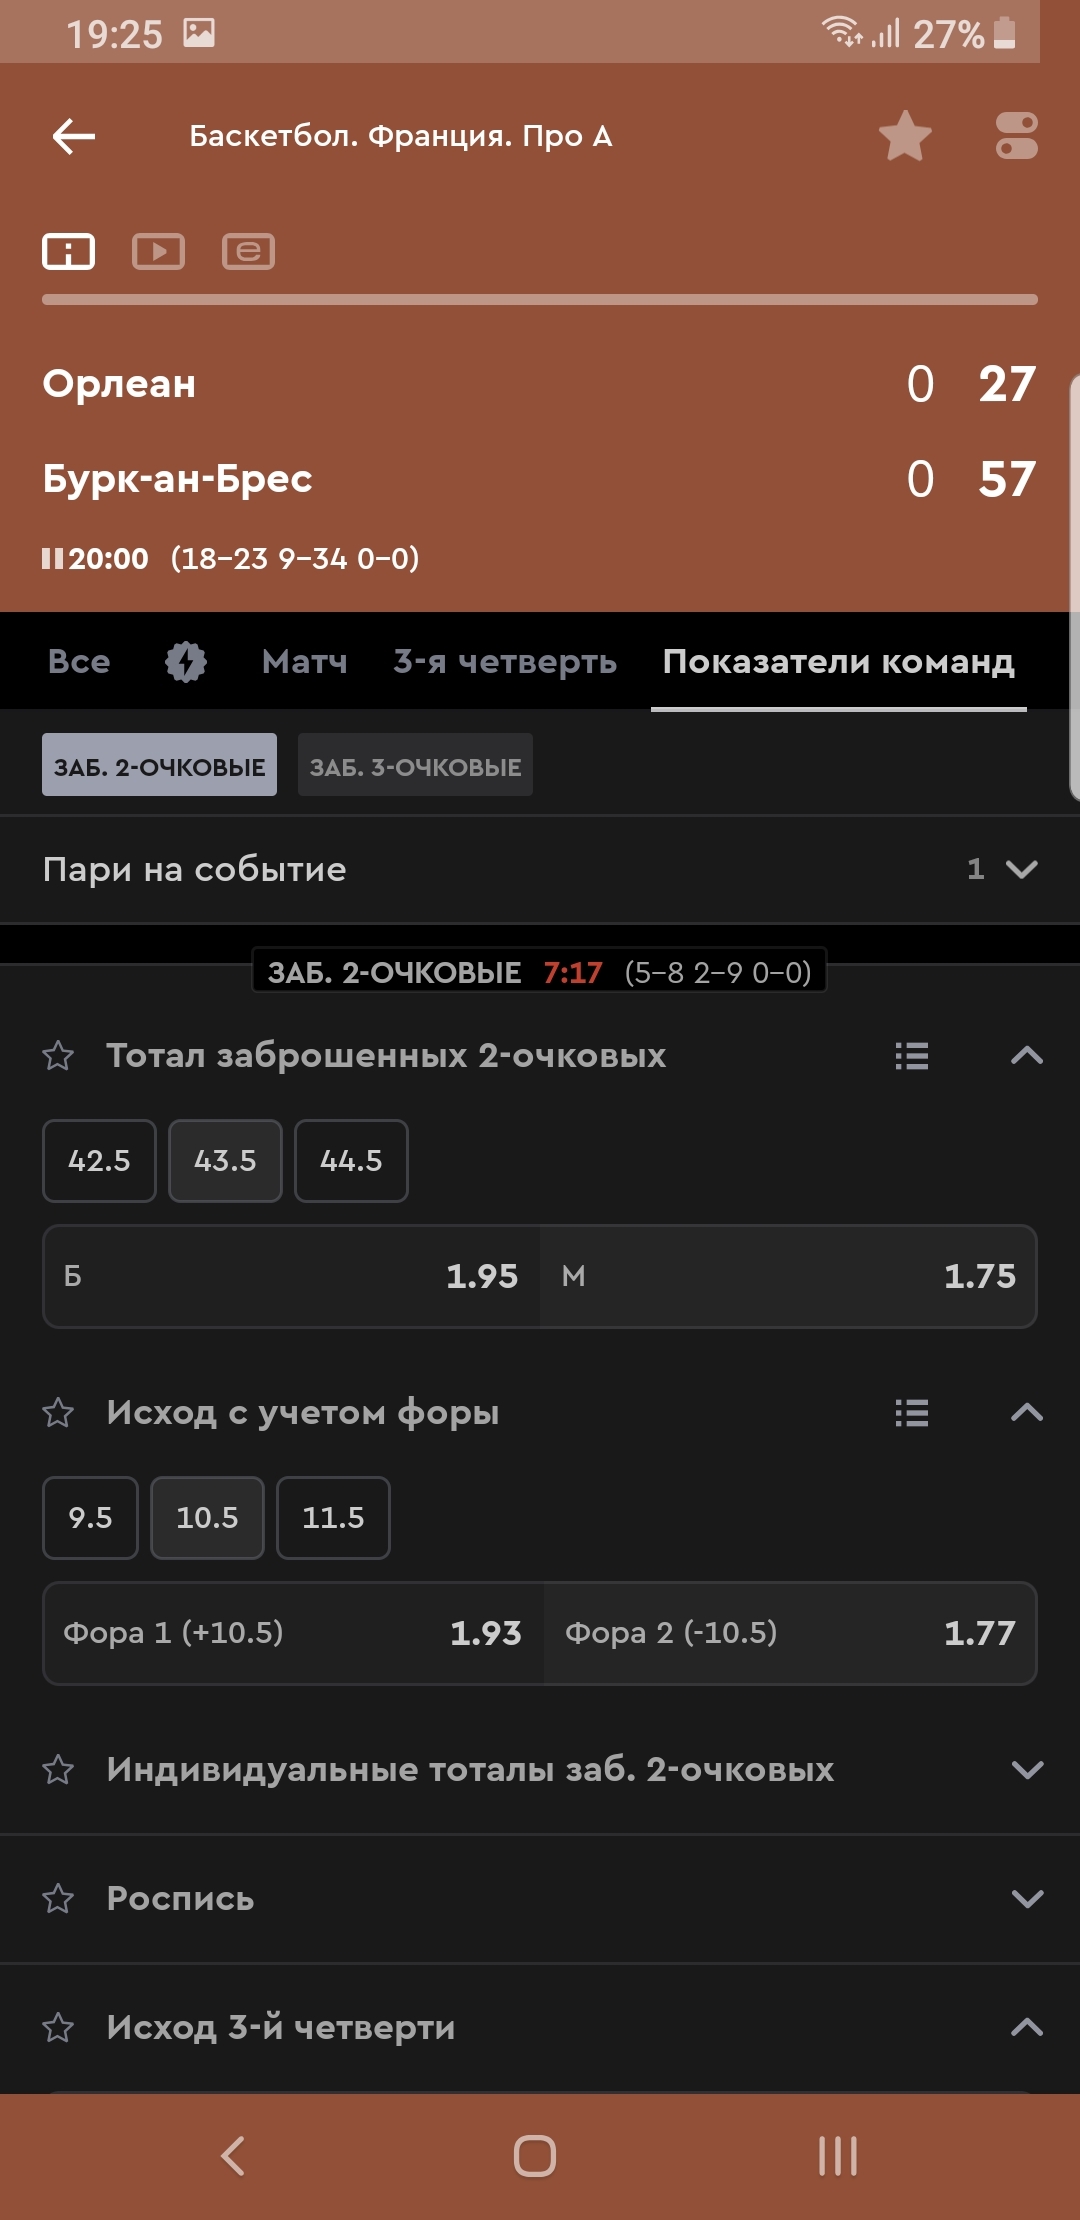Star the Роспись market

pyautogui.click(x=58, y=1898)
